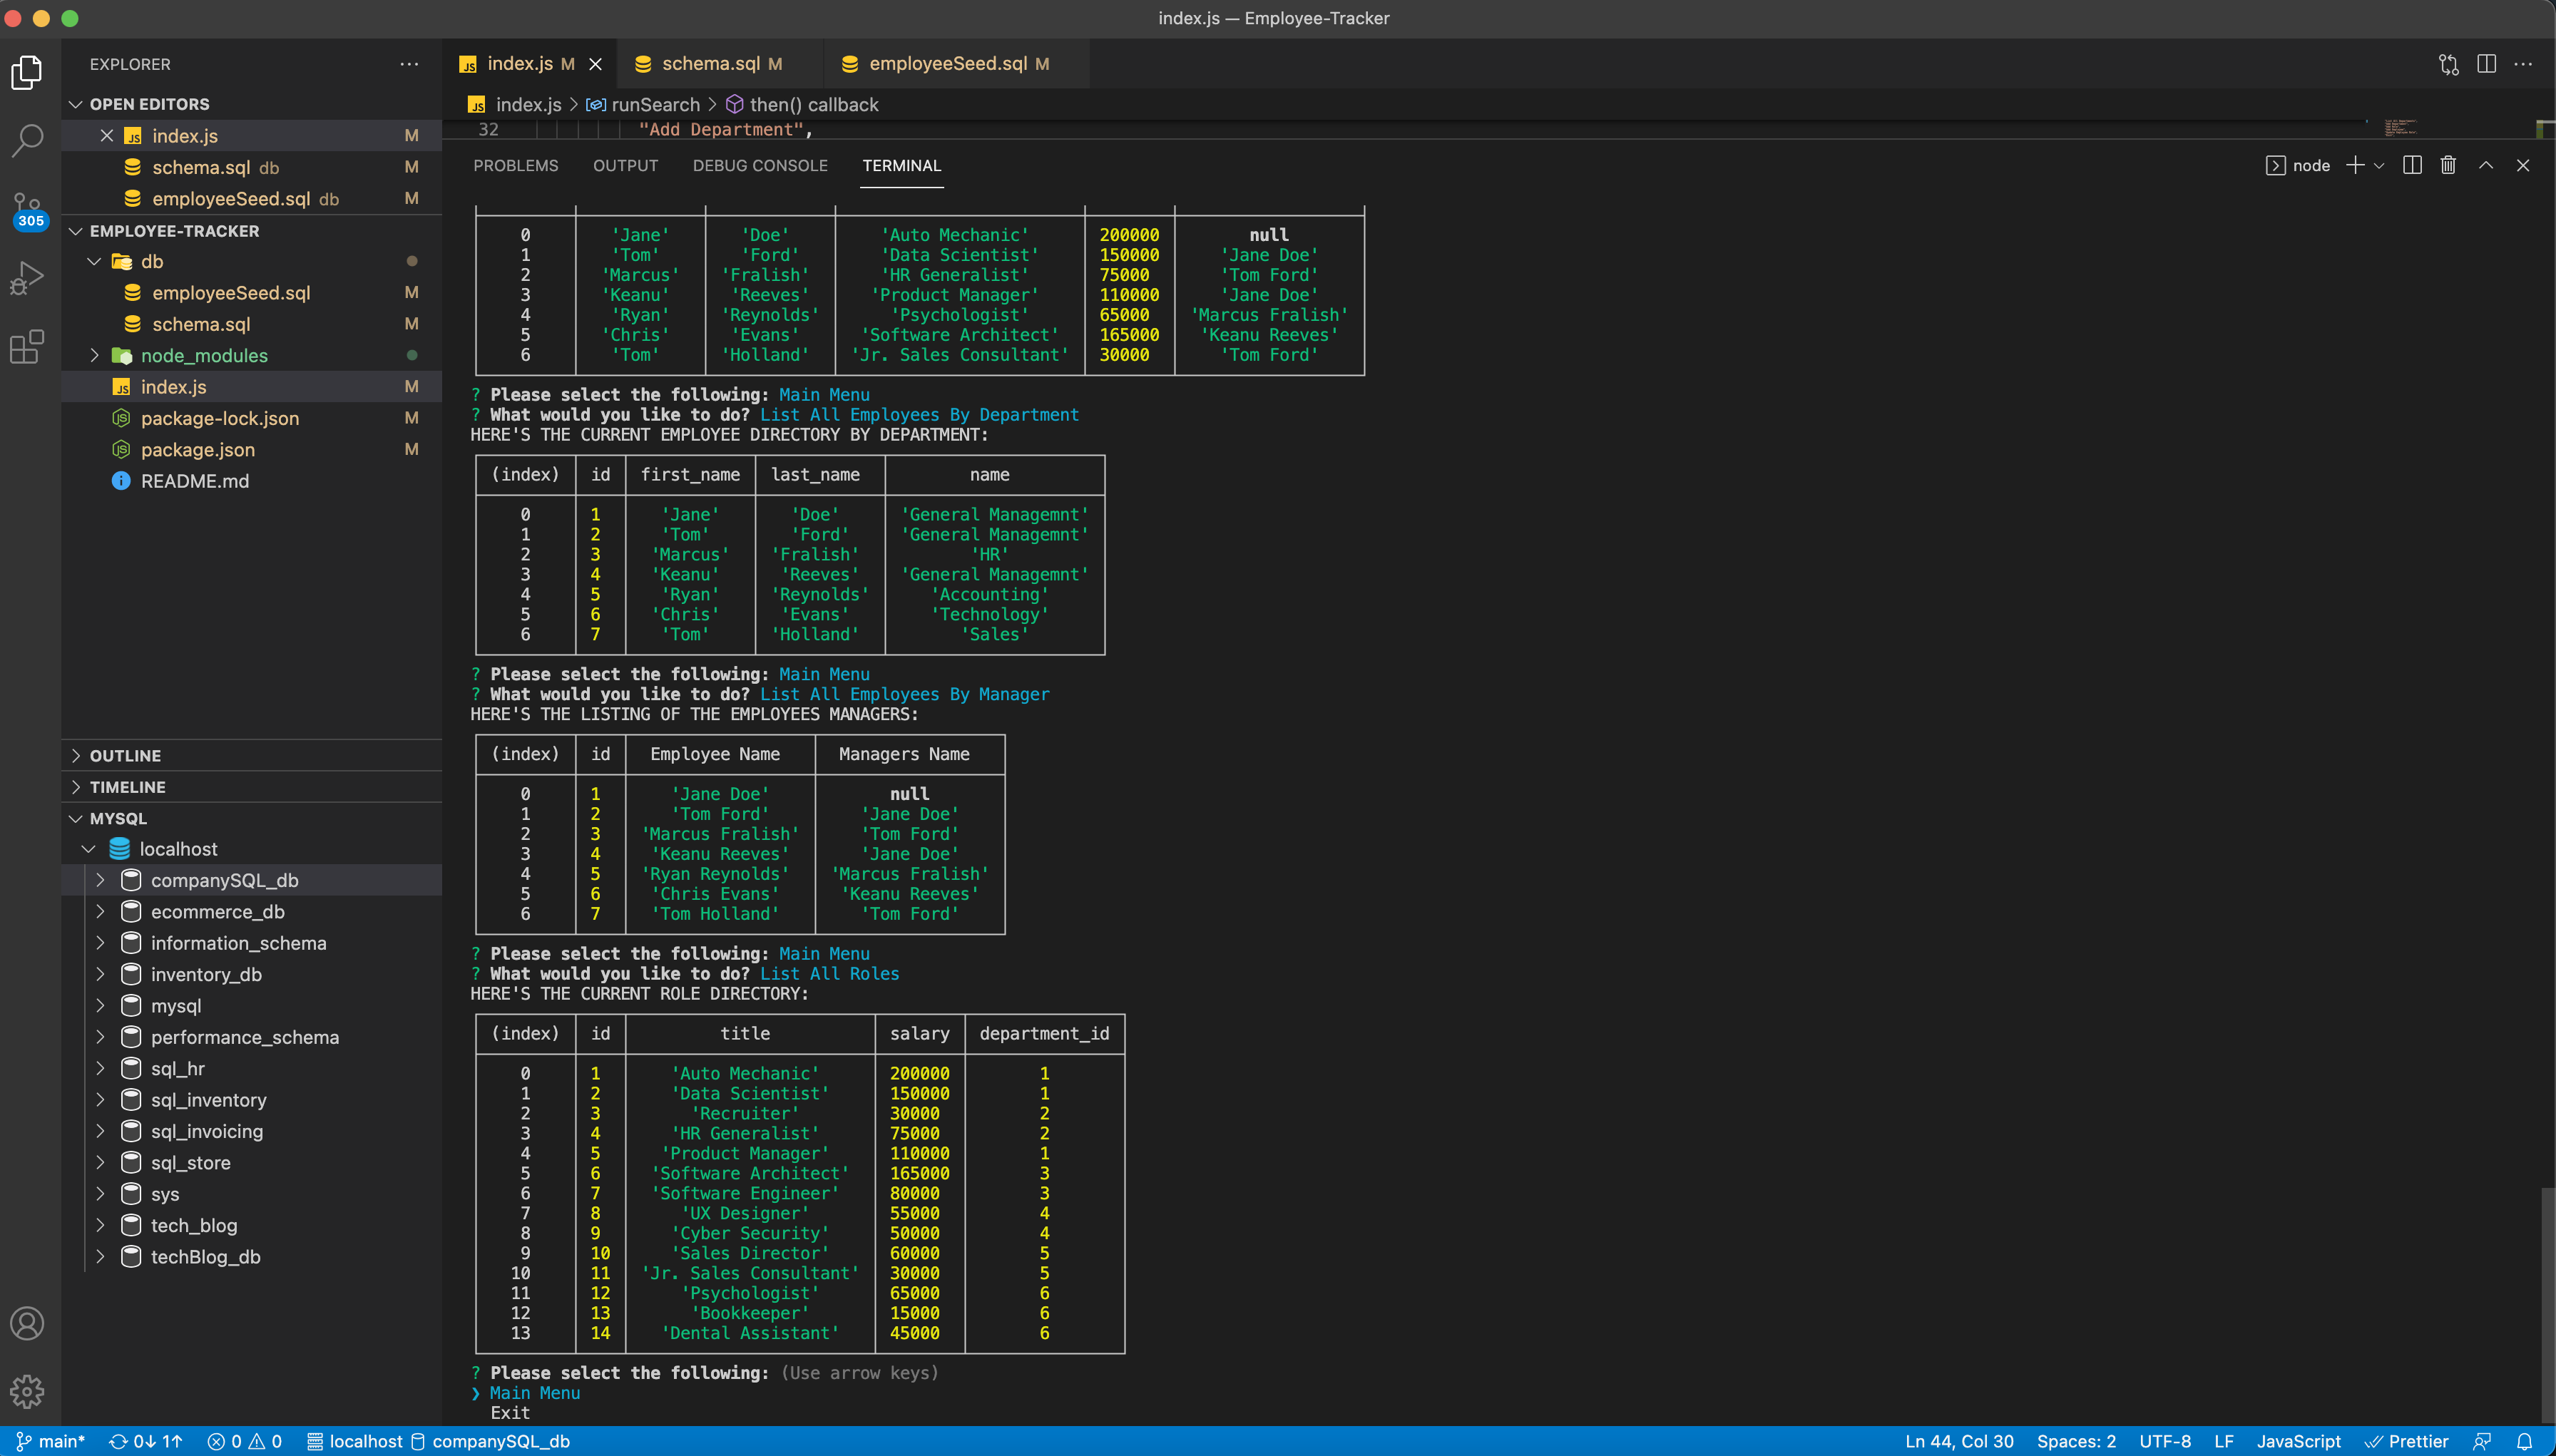Expand the Outline section
This screenshot has width=2556, height=1456.
[76, 756]
